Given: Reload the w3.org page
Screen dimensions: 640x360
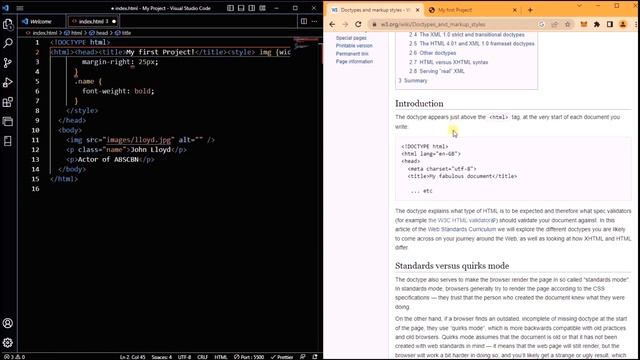Looking at the screenshot, I should [358, 24].
